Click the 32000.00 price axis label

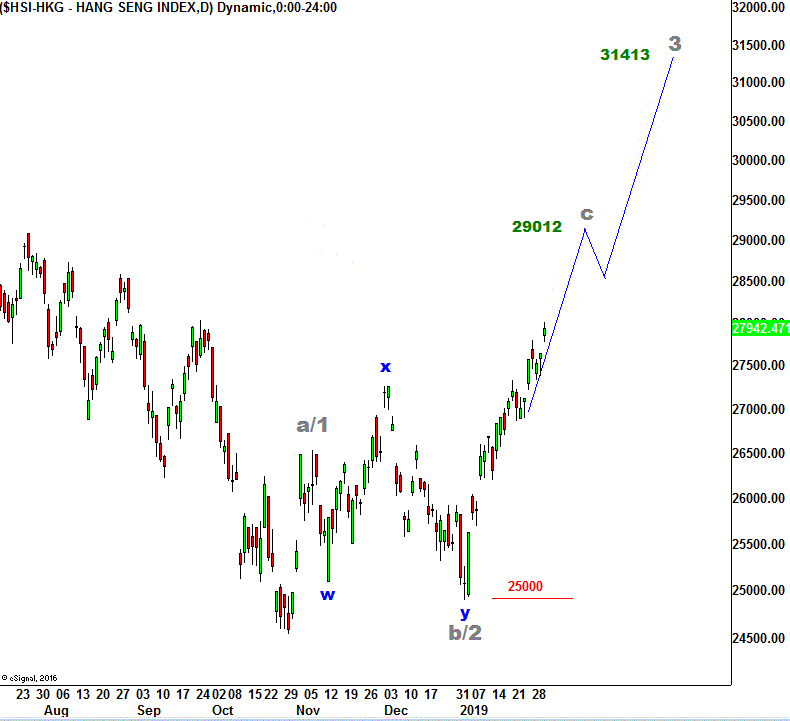(x=759, y=8)
